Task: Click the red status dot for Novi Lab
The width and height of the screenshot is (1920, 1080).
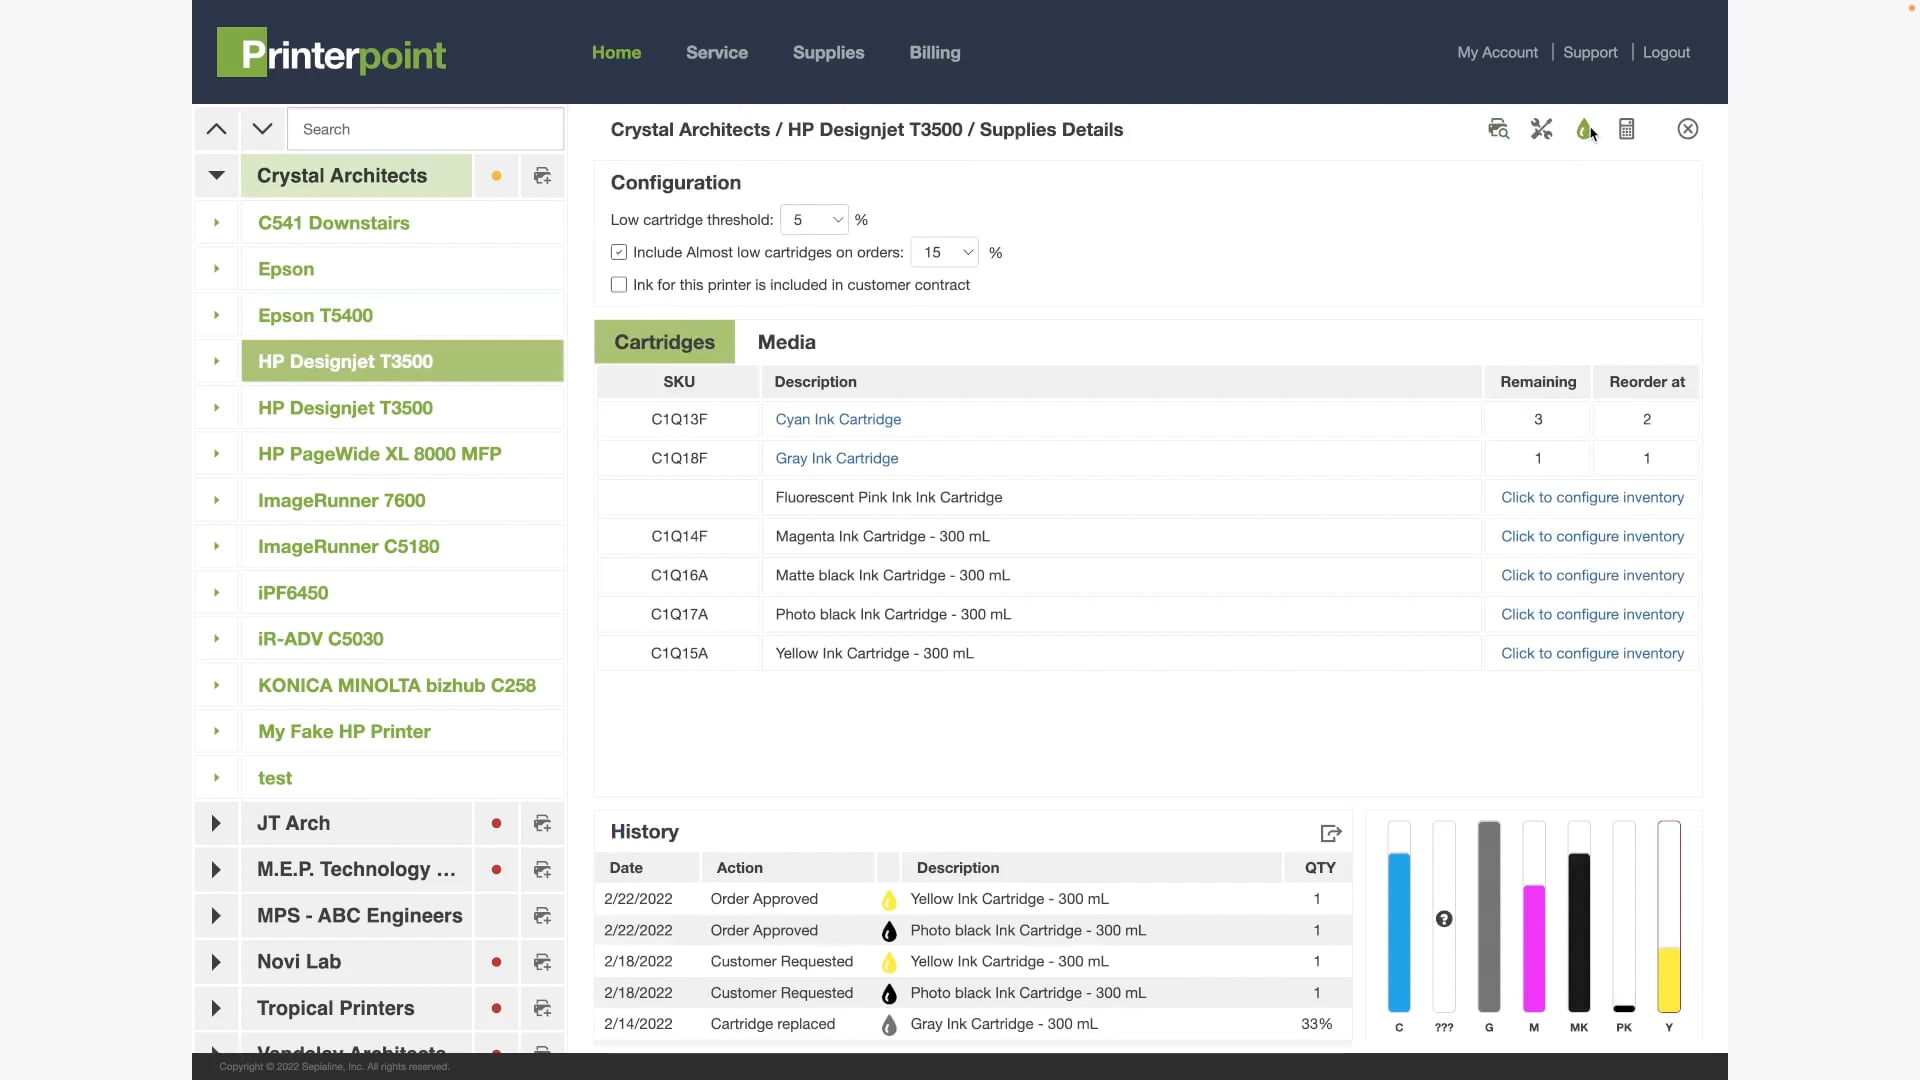Action: tap(496, 962)
